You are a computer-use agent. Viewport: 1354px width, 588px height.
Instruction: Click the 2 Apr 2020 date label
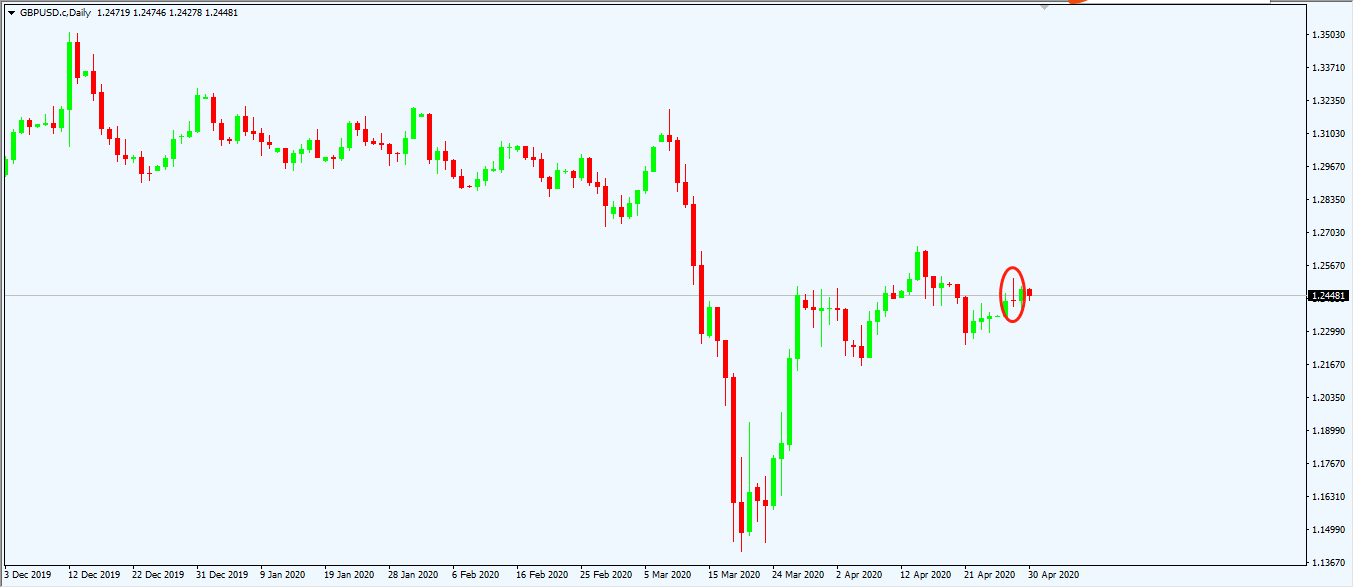click(859, 575)
